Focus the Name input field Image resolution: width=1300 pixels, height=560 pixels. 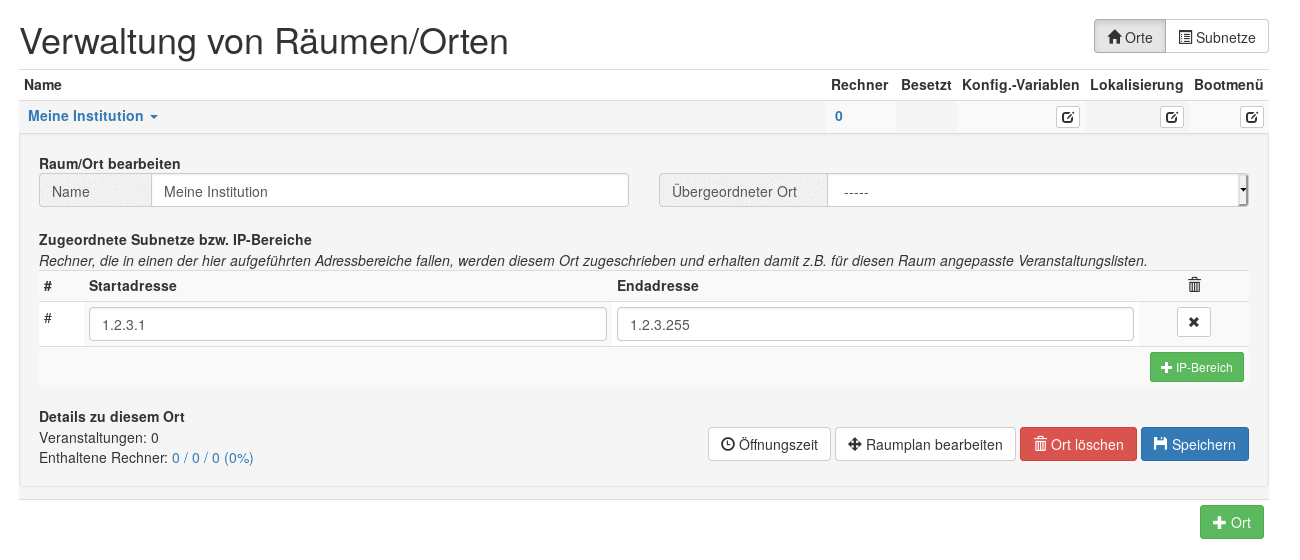389,191
